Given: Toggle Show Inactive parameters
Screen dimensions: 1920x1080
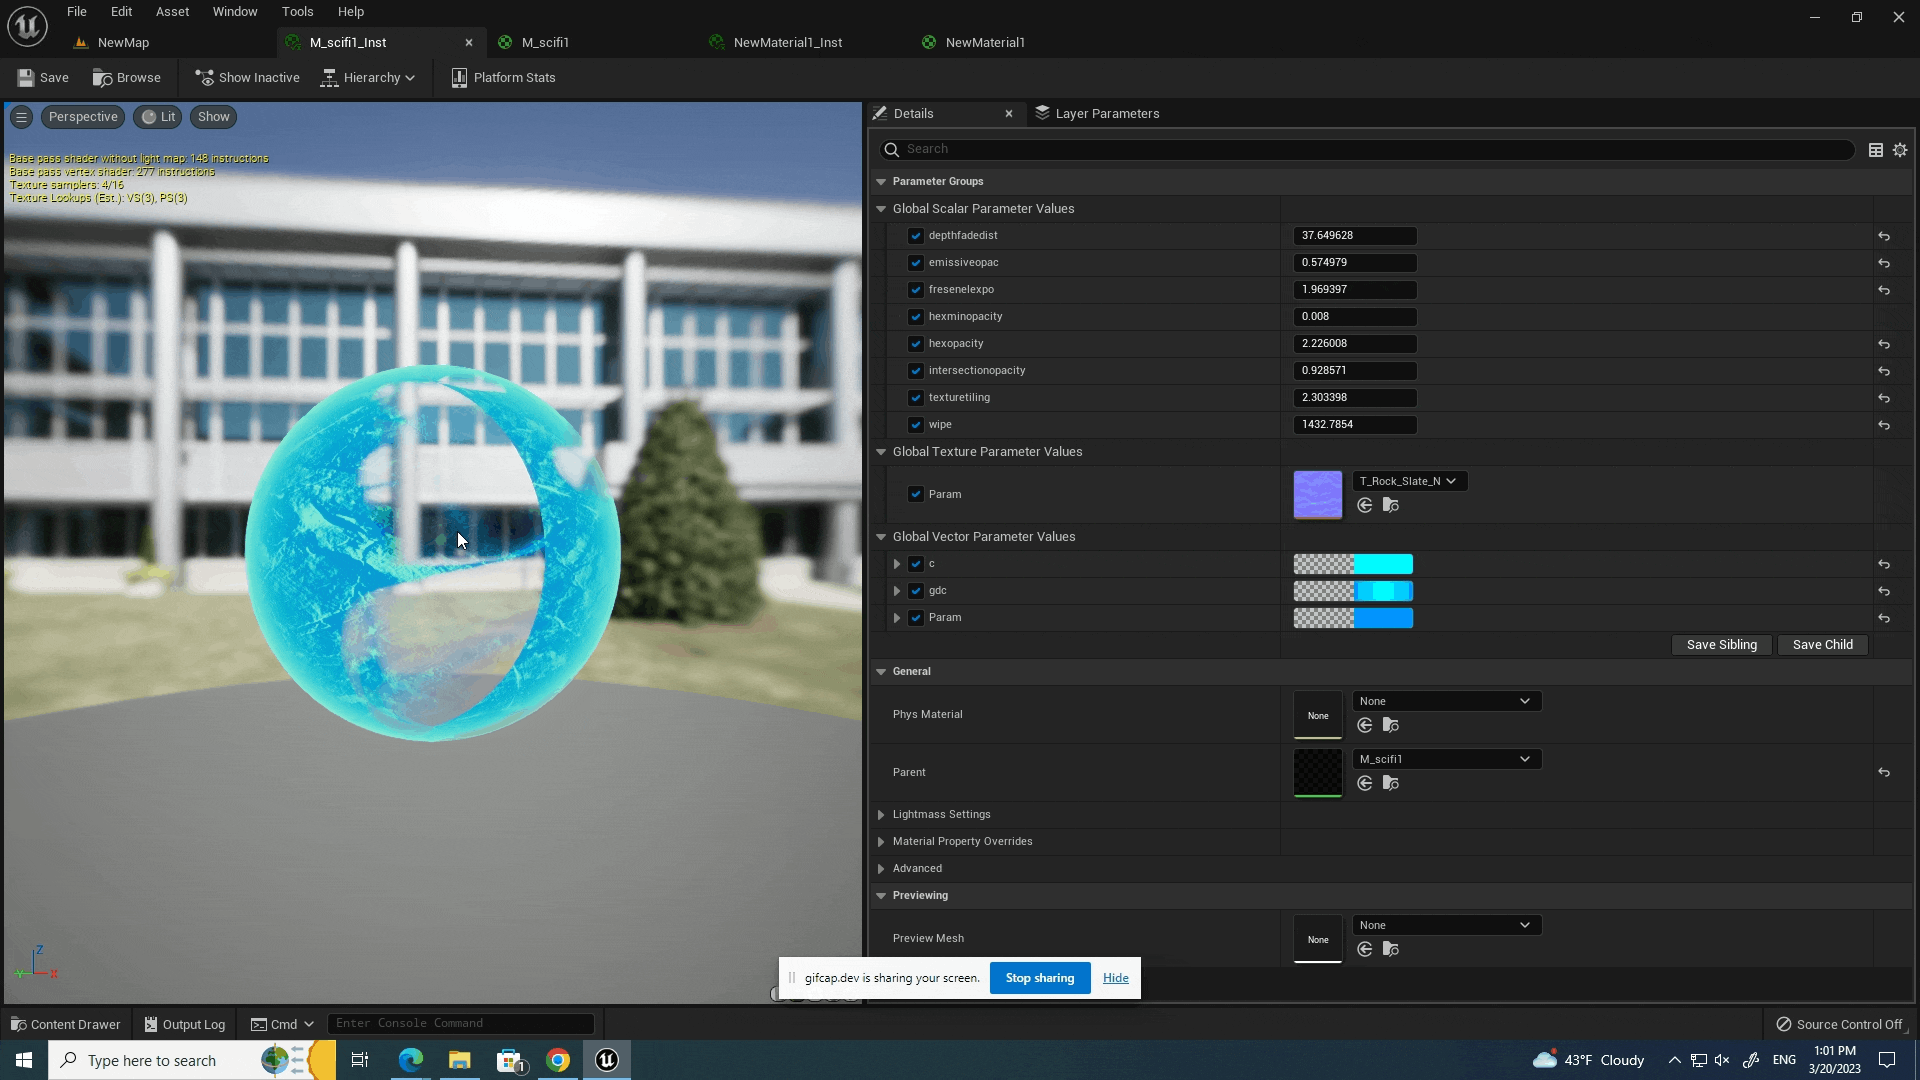Looking at the screenshot, I should (x=247, y=78).
